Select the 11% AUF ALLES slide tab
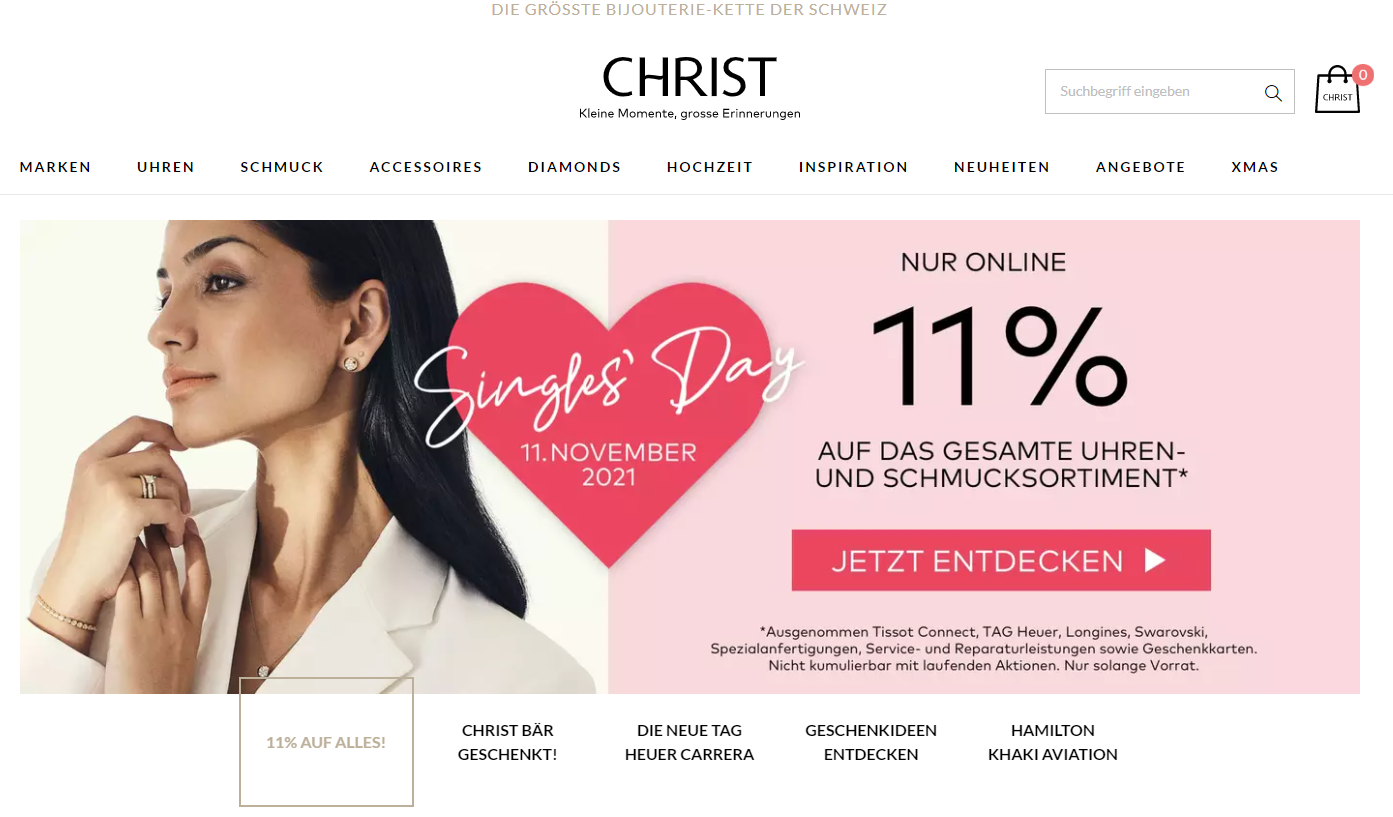The height and width of the screenshot is (817, 1393). (x=326, y=742)
